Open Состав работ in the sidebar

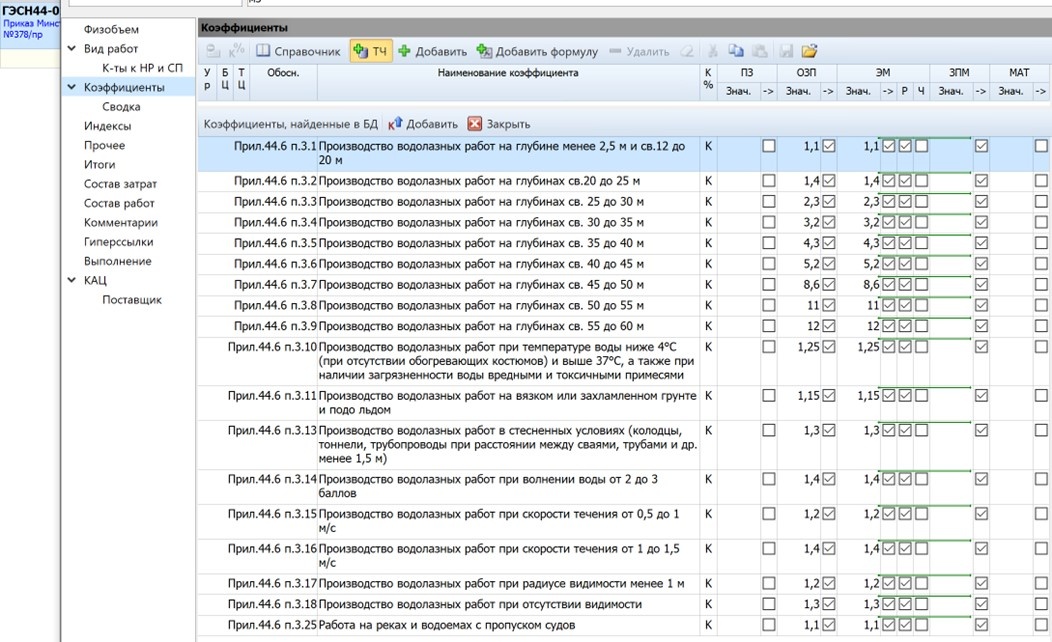coord(119,203)
